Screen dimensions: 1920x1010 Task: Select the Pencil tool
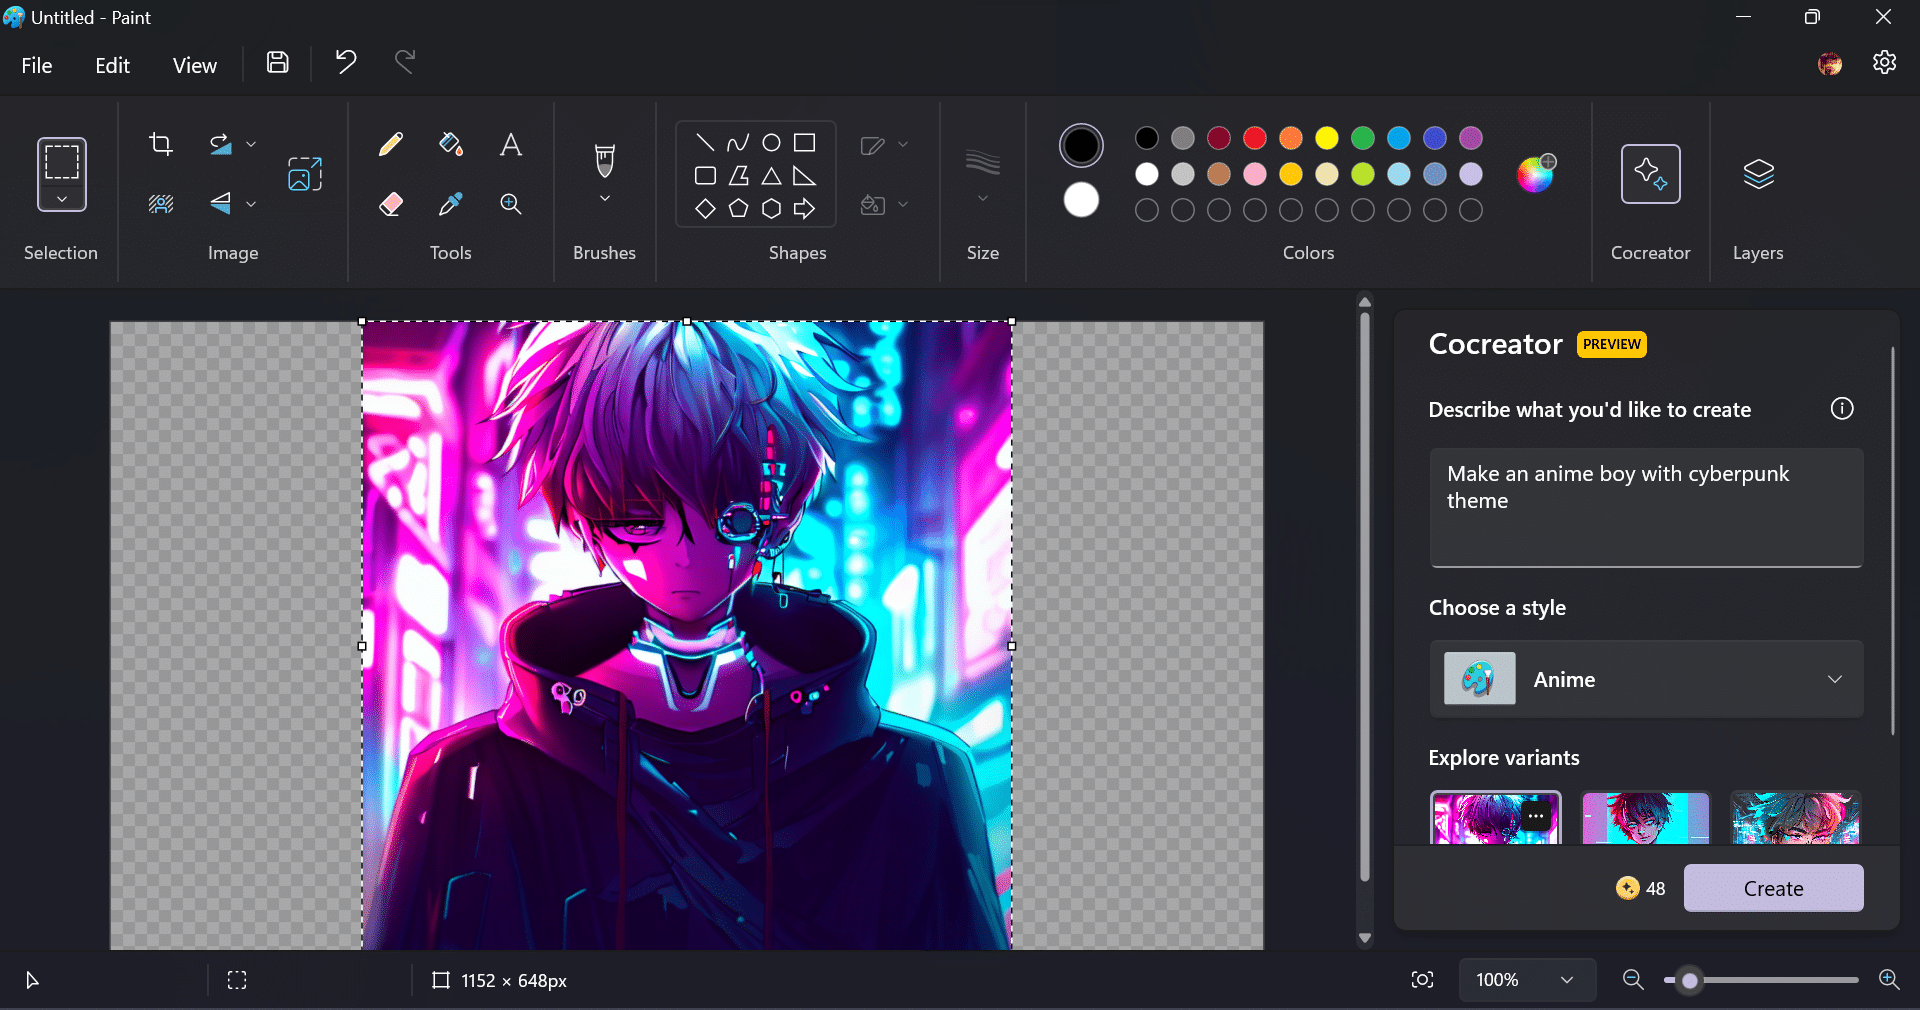(x=391, y=145)
